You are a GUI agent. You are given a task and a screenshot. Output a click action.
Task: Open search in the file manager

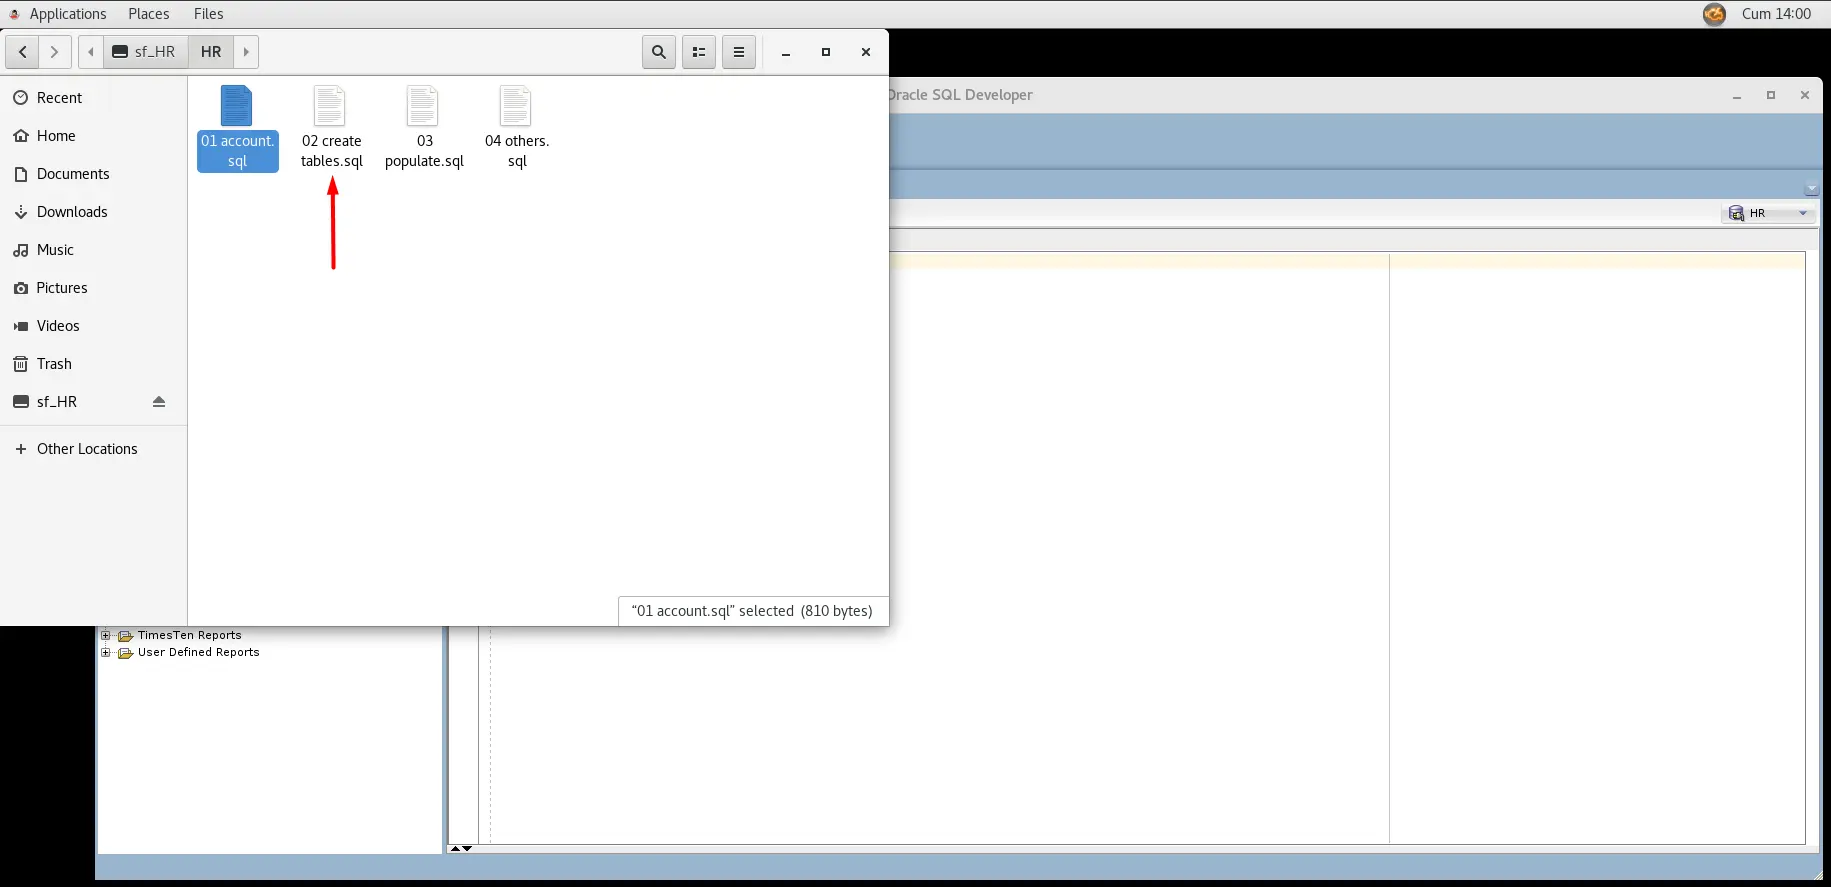tap(658, 52)
